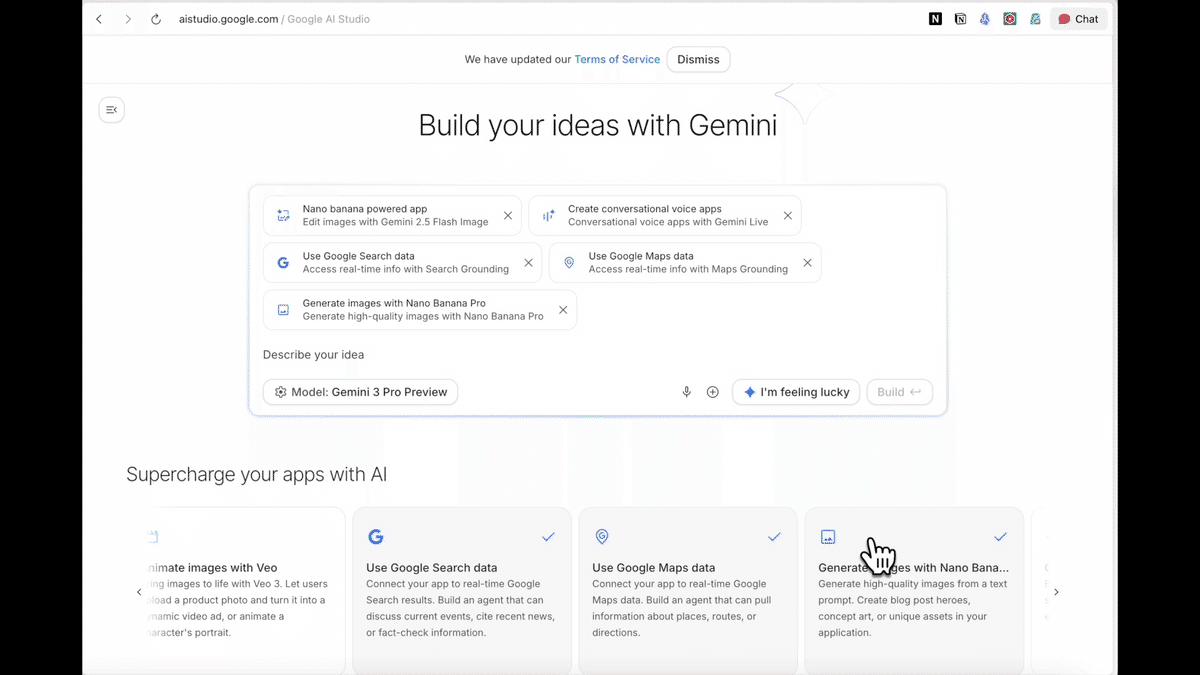Click the browser reload icon

click(x=156, y=19)
